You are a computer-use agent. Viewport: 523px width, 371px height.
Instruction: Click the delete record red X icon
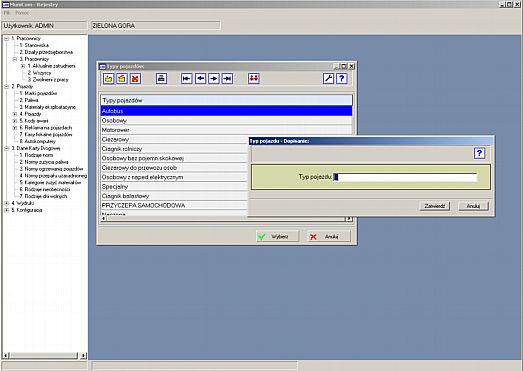(x=135, y=79)
